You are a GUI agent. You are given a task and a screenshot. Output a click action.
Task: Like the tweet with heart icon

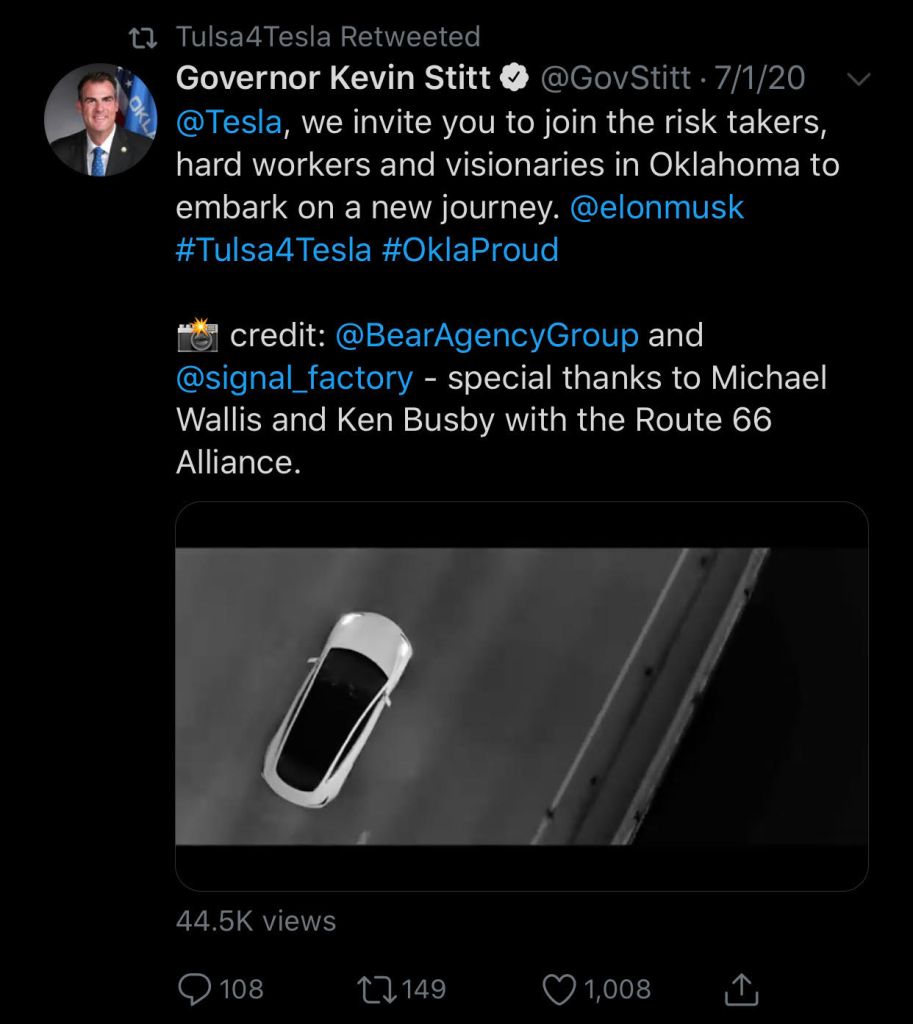(x=557, y=989)
